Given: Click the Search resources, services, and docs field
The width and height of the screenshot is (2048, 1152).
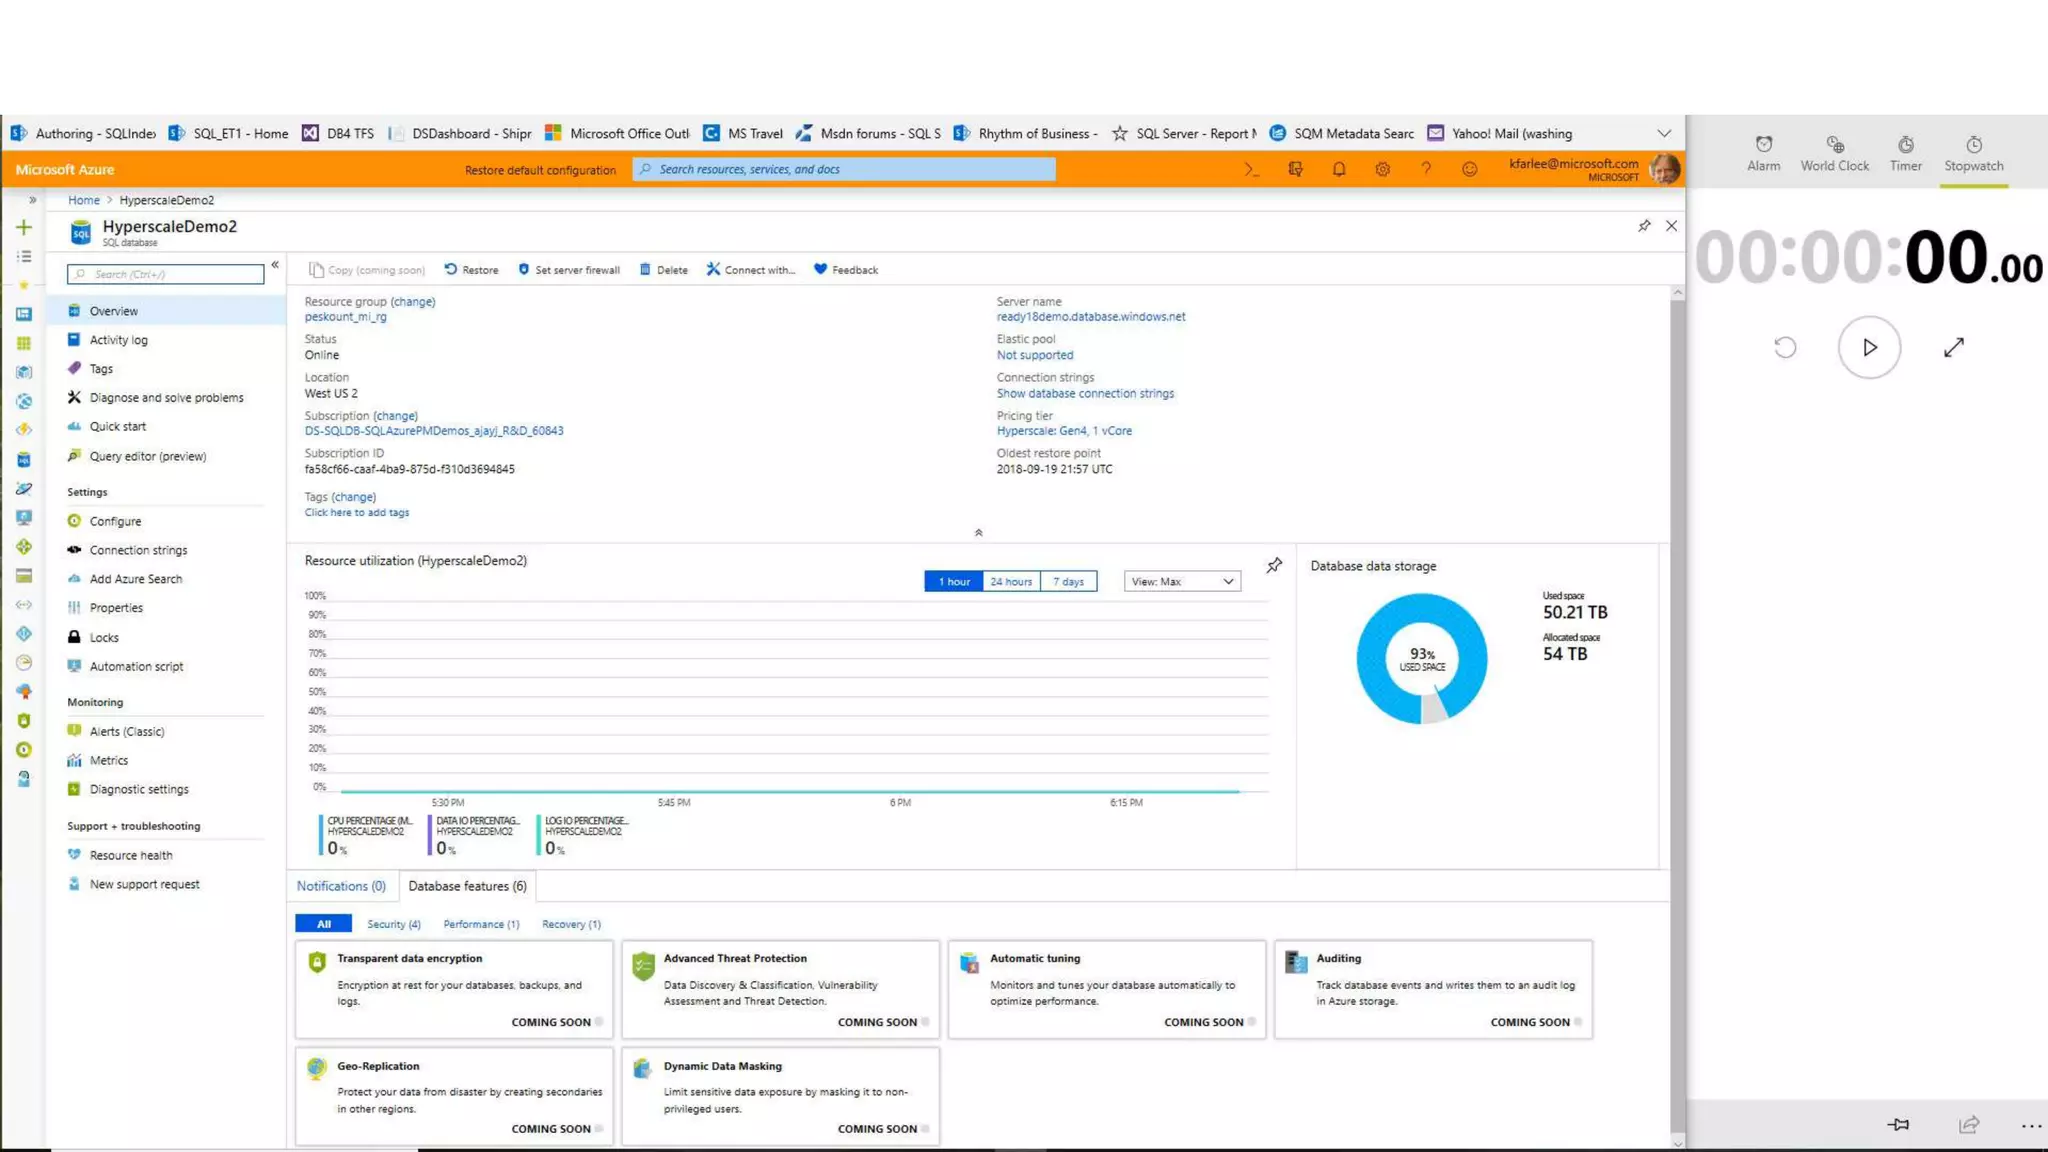Looking at the screenshot, I should click(844, 169).
